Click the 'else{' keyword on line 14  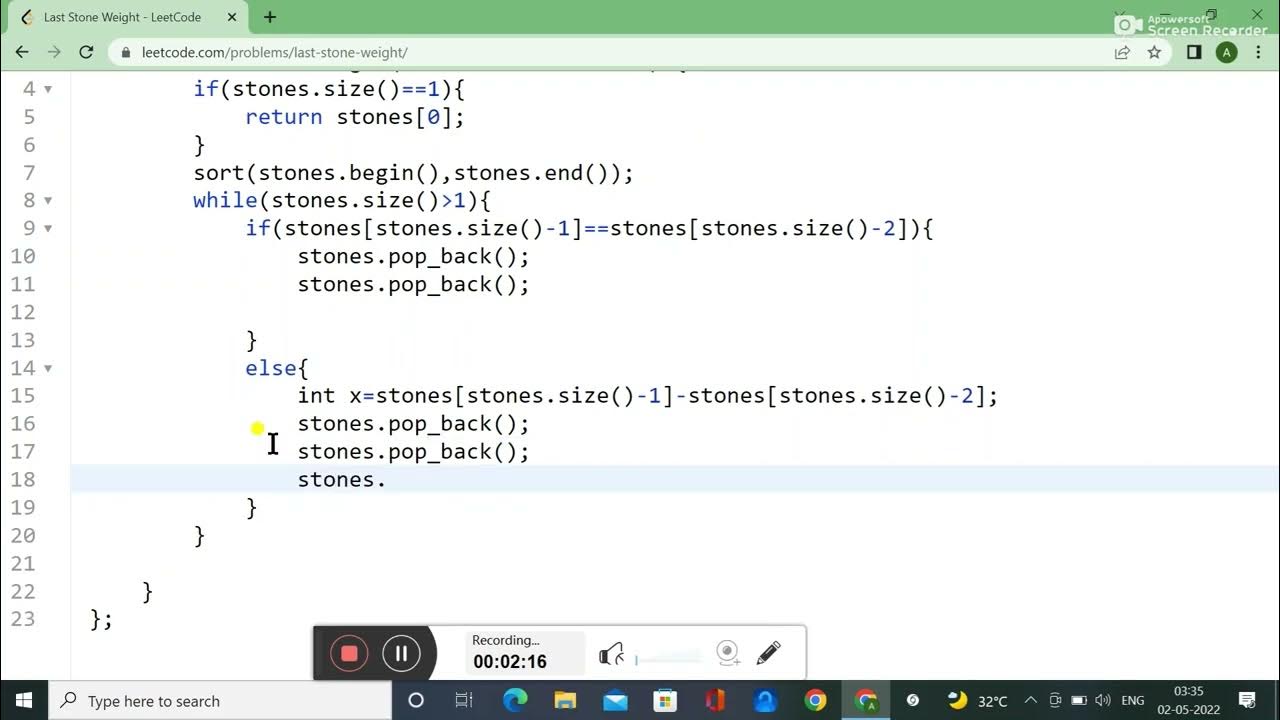click(x=277, y=368)
